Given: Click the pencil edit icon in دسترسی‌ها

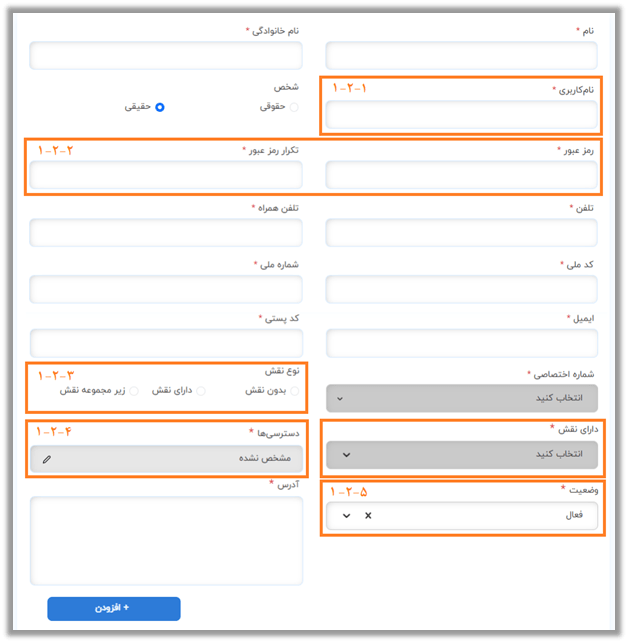Looking at the screenshot, I should point(47,459).
